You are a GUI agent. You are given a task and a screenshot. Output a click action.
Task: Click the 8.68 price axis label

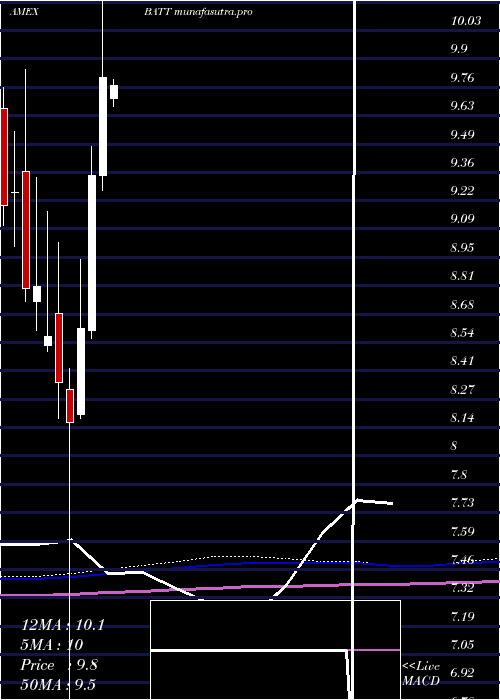pos(462,305)
